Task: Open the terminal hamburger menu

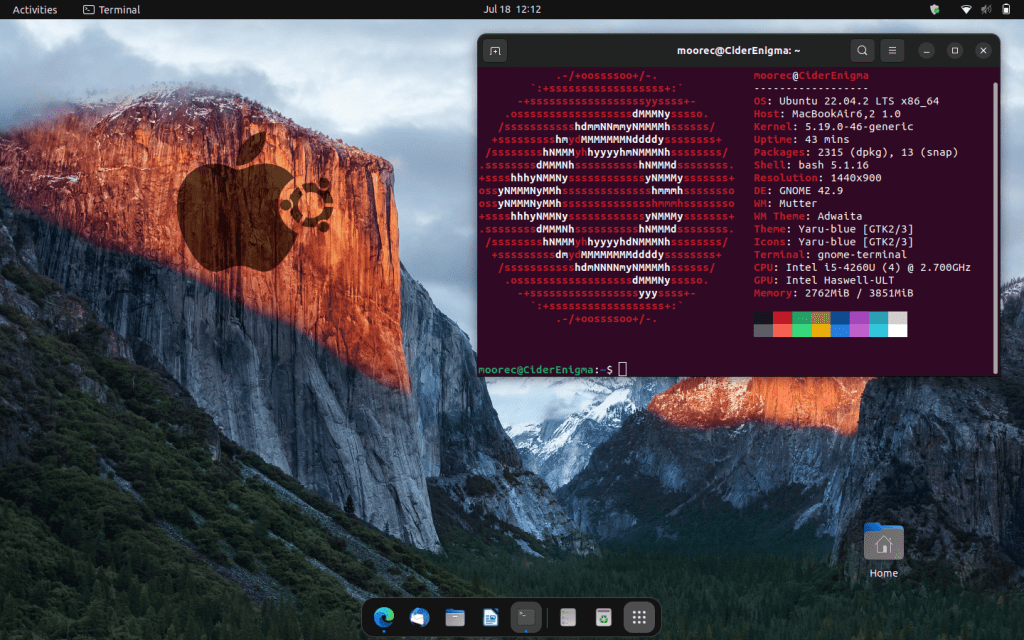Action: tap(892, 50)
